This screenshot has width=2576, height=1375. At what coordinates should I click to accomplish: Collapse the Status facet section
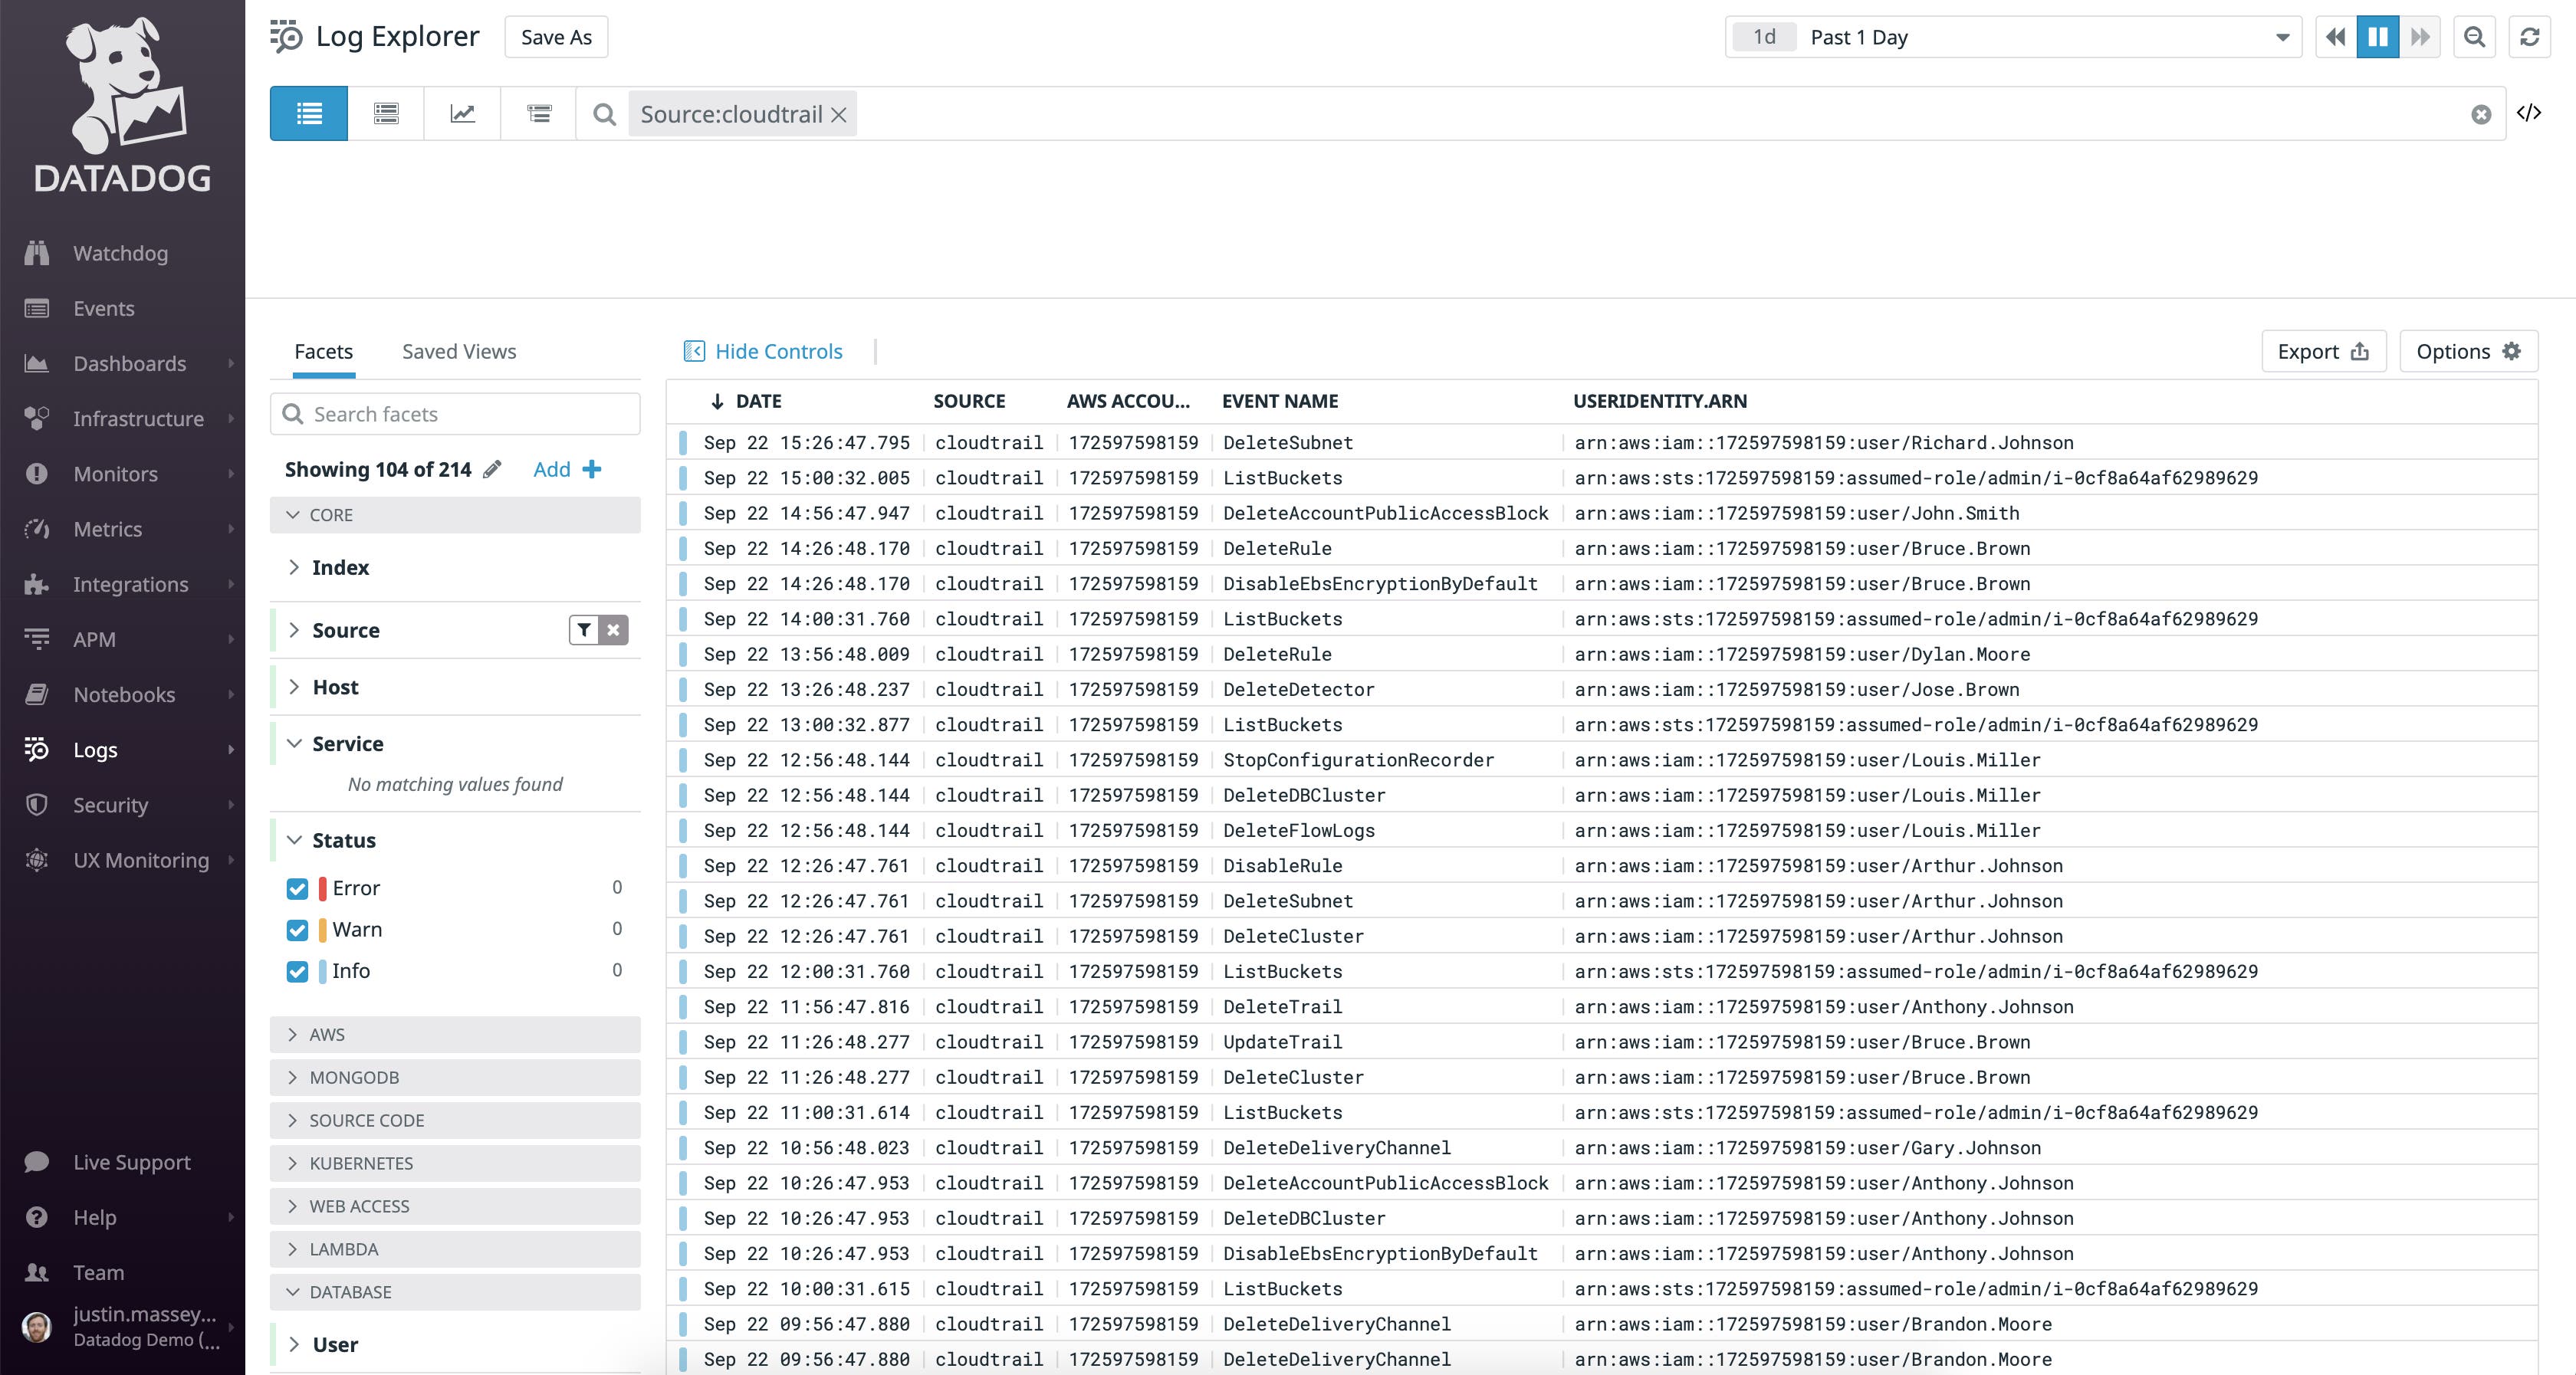coord(294,840)
